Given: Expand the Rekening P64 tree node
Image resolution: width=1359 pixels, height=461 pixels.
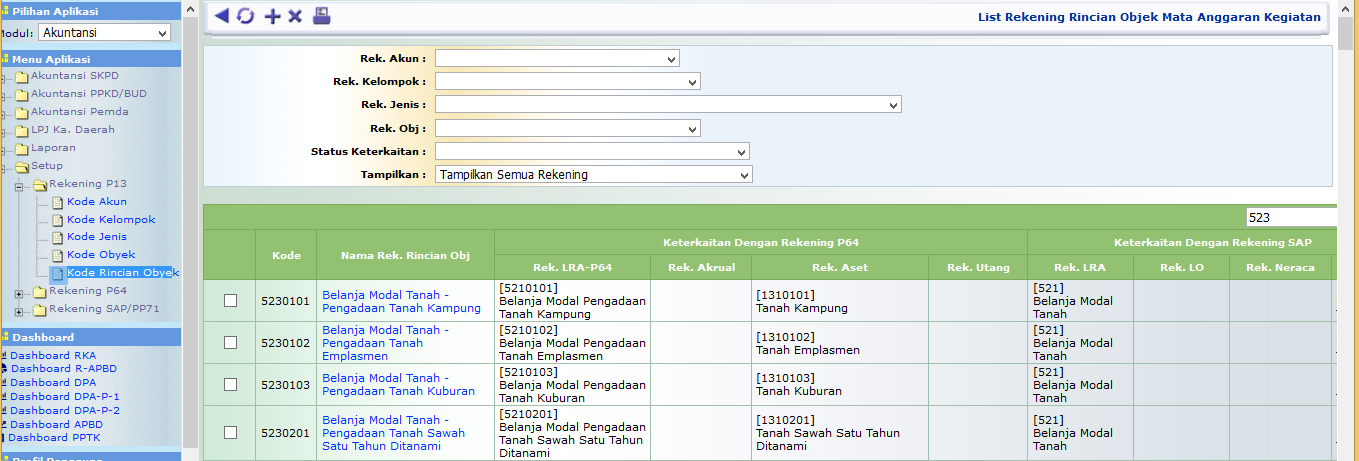Looking at the screenshot, I should click(x=19, y=292).
